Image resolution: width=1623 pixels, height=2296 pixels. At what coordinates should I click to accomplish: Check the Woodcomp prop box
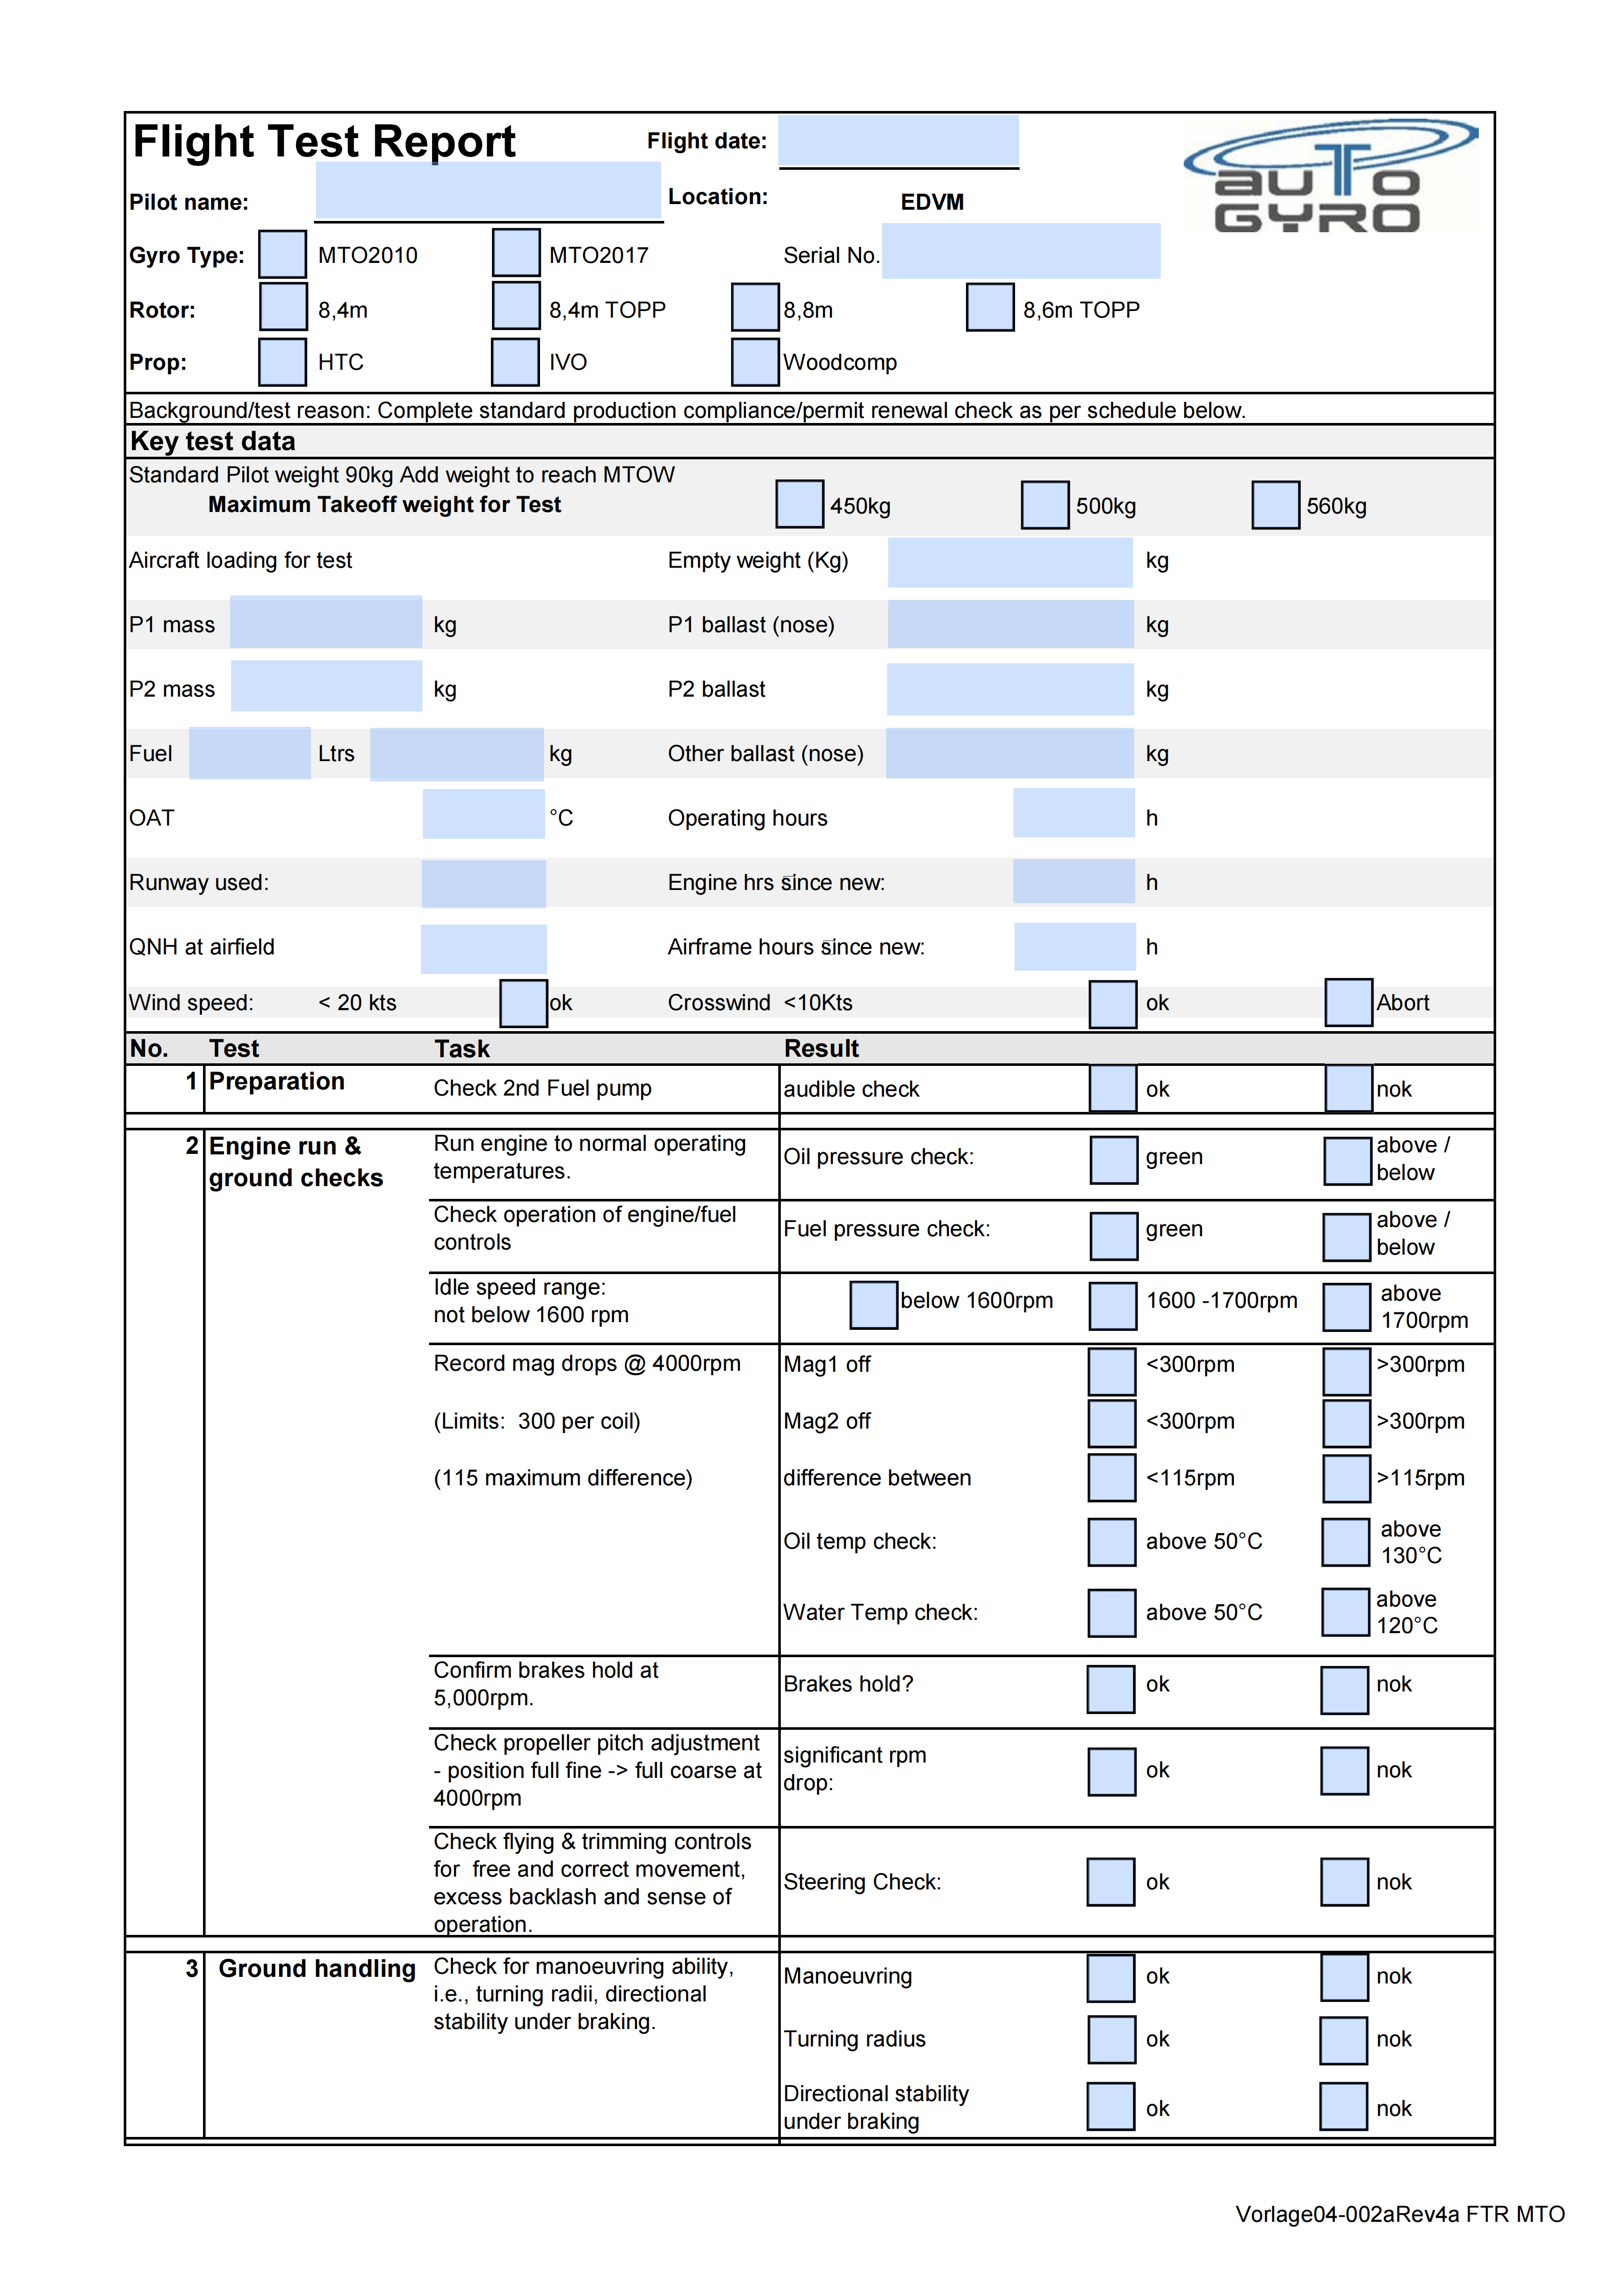coord(756,362)
